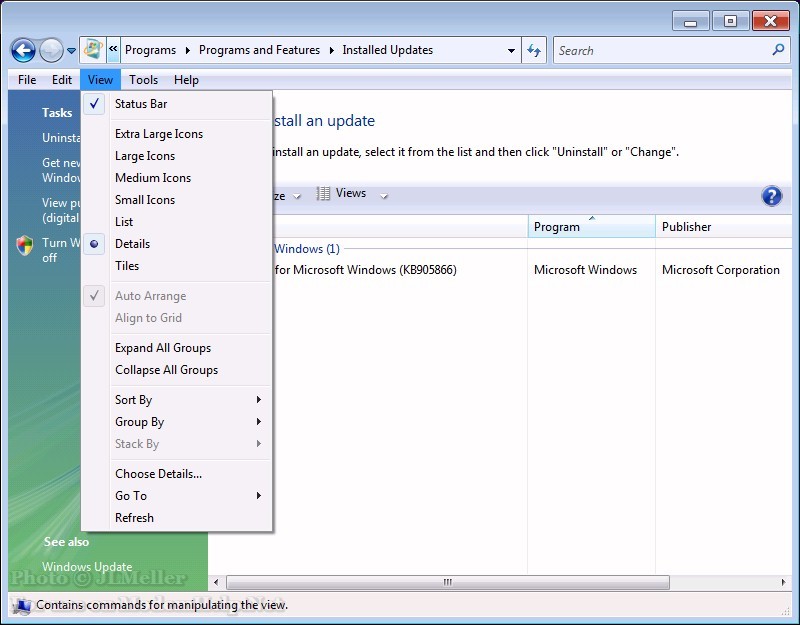This screenshot has height=625, width=800.
Task: Select the Tiles view option
Action: 127,266
